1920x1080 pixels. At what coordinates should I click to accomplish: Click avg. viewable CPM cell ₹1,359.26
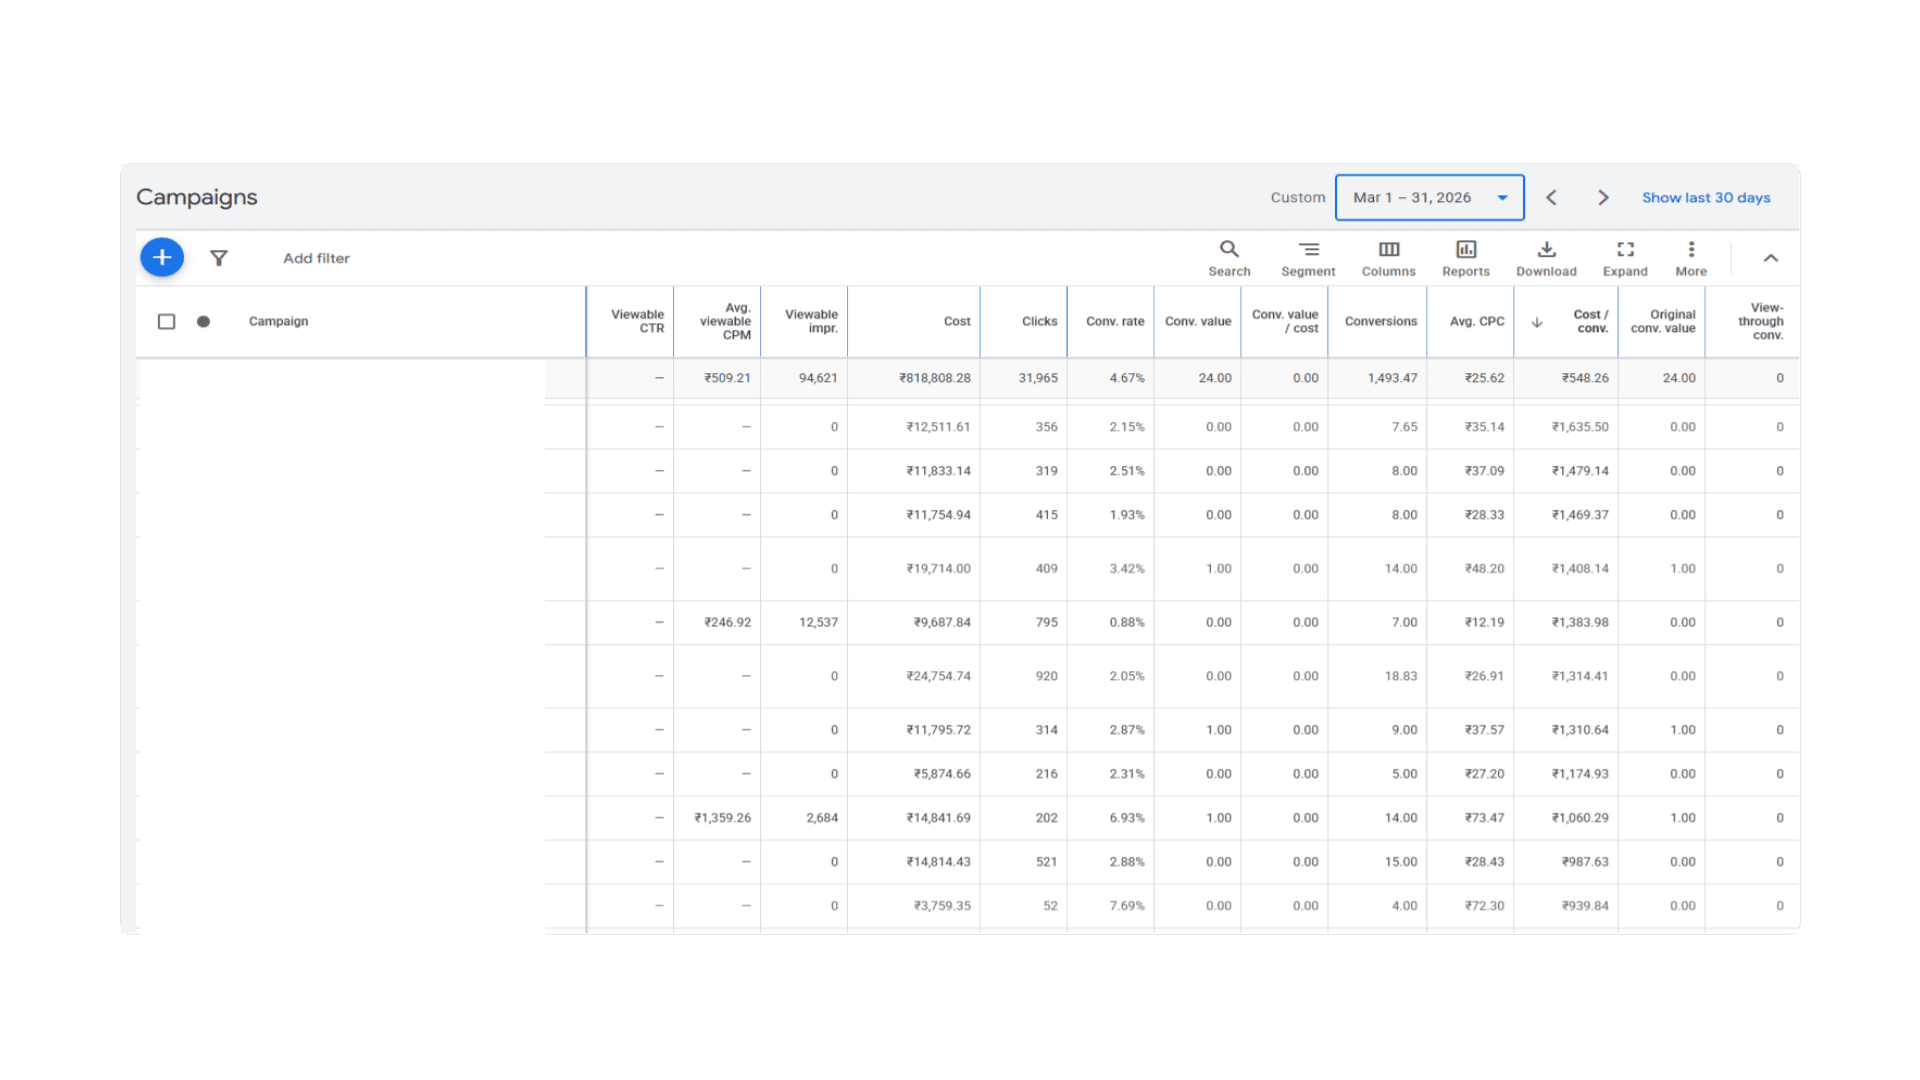coord(722,819)
